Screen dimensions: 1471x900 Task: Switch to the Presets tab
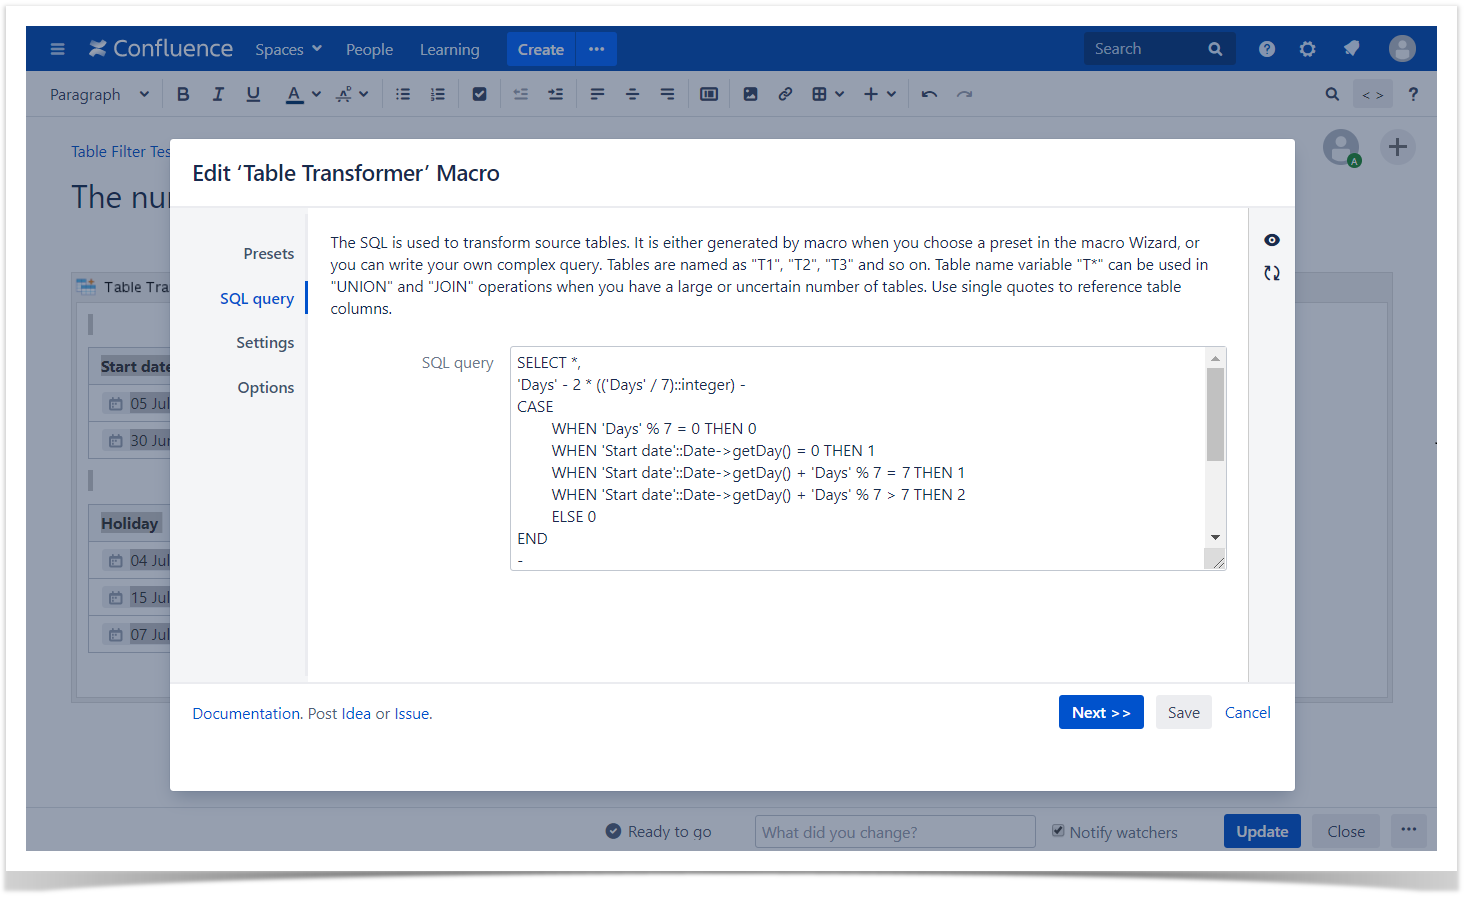tap(269, 254)
